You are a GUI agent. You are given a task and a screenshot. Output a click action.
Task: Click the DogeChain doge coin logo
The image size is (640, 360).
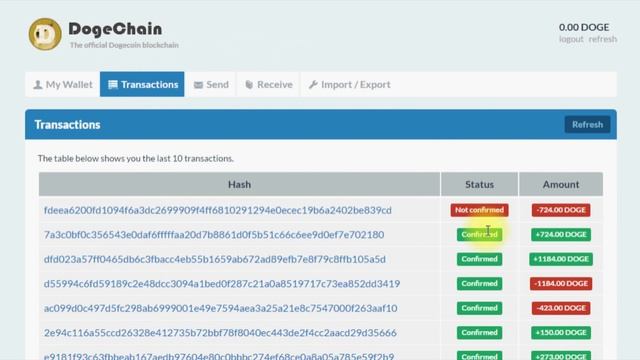click(45, 34)
